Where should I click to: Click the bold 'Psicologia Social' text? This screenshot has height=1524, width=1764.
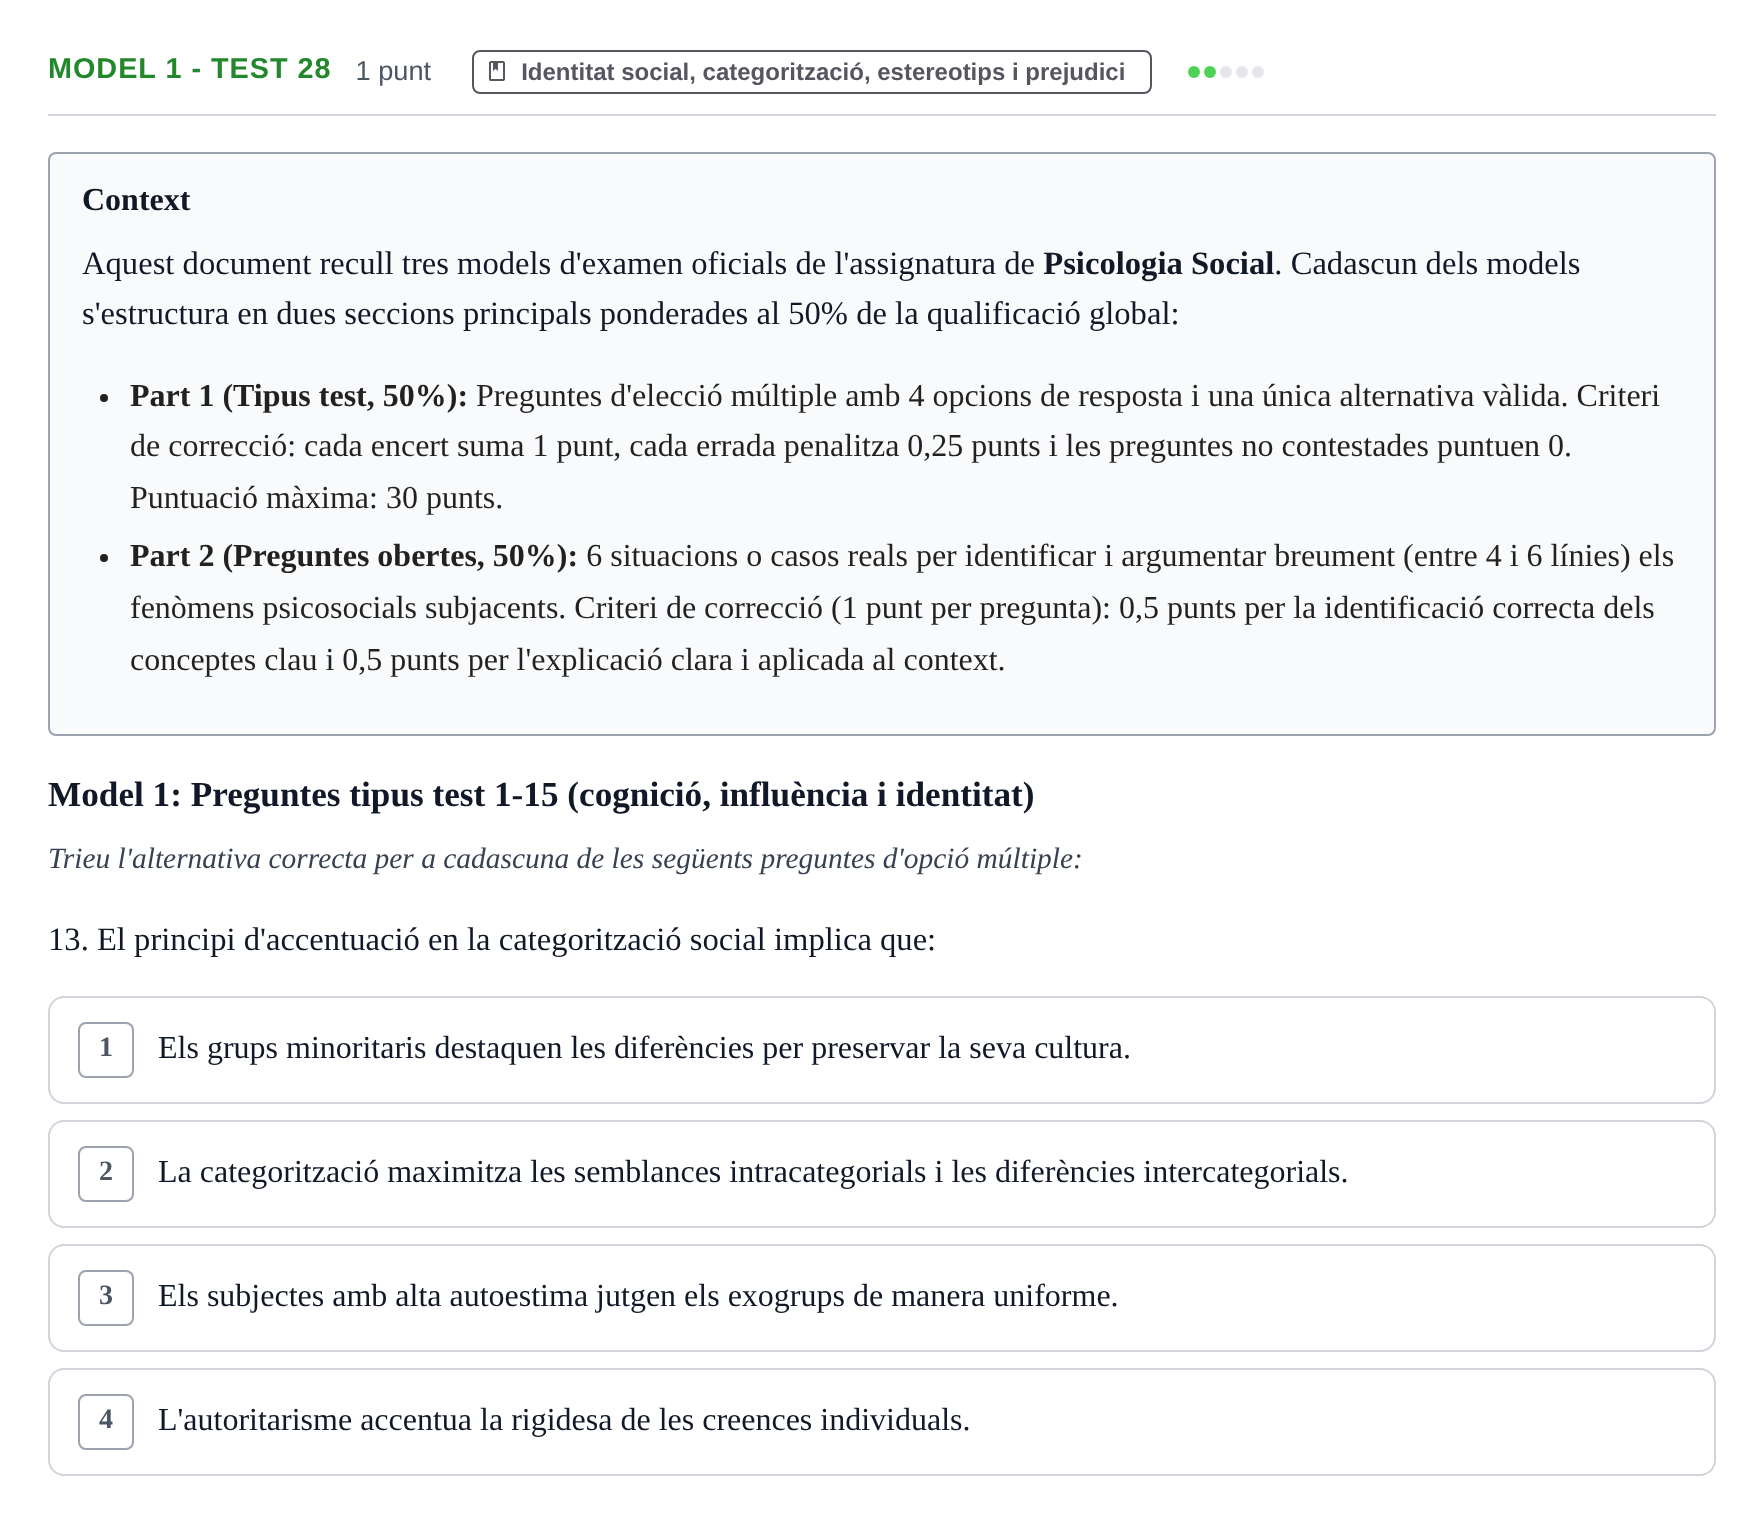click(1158, 264)
